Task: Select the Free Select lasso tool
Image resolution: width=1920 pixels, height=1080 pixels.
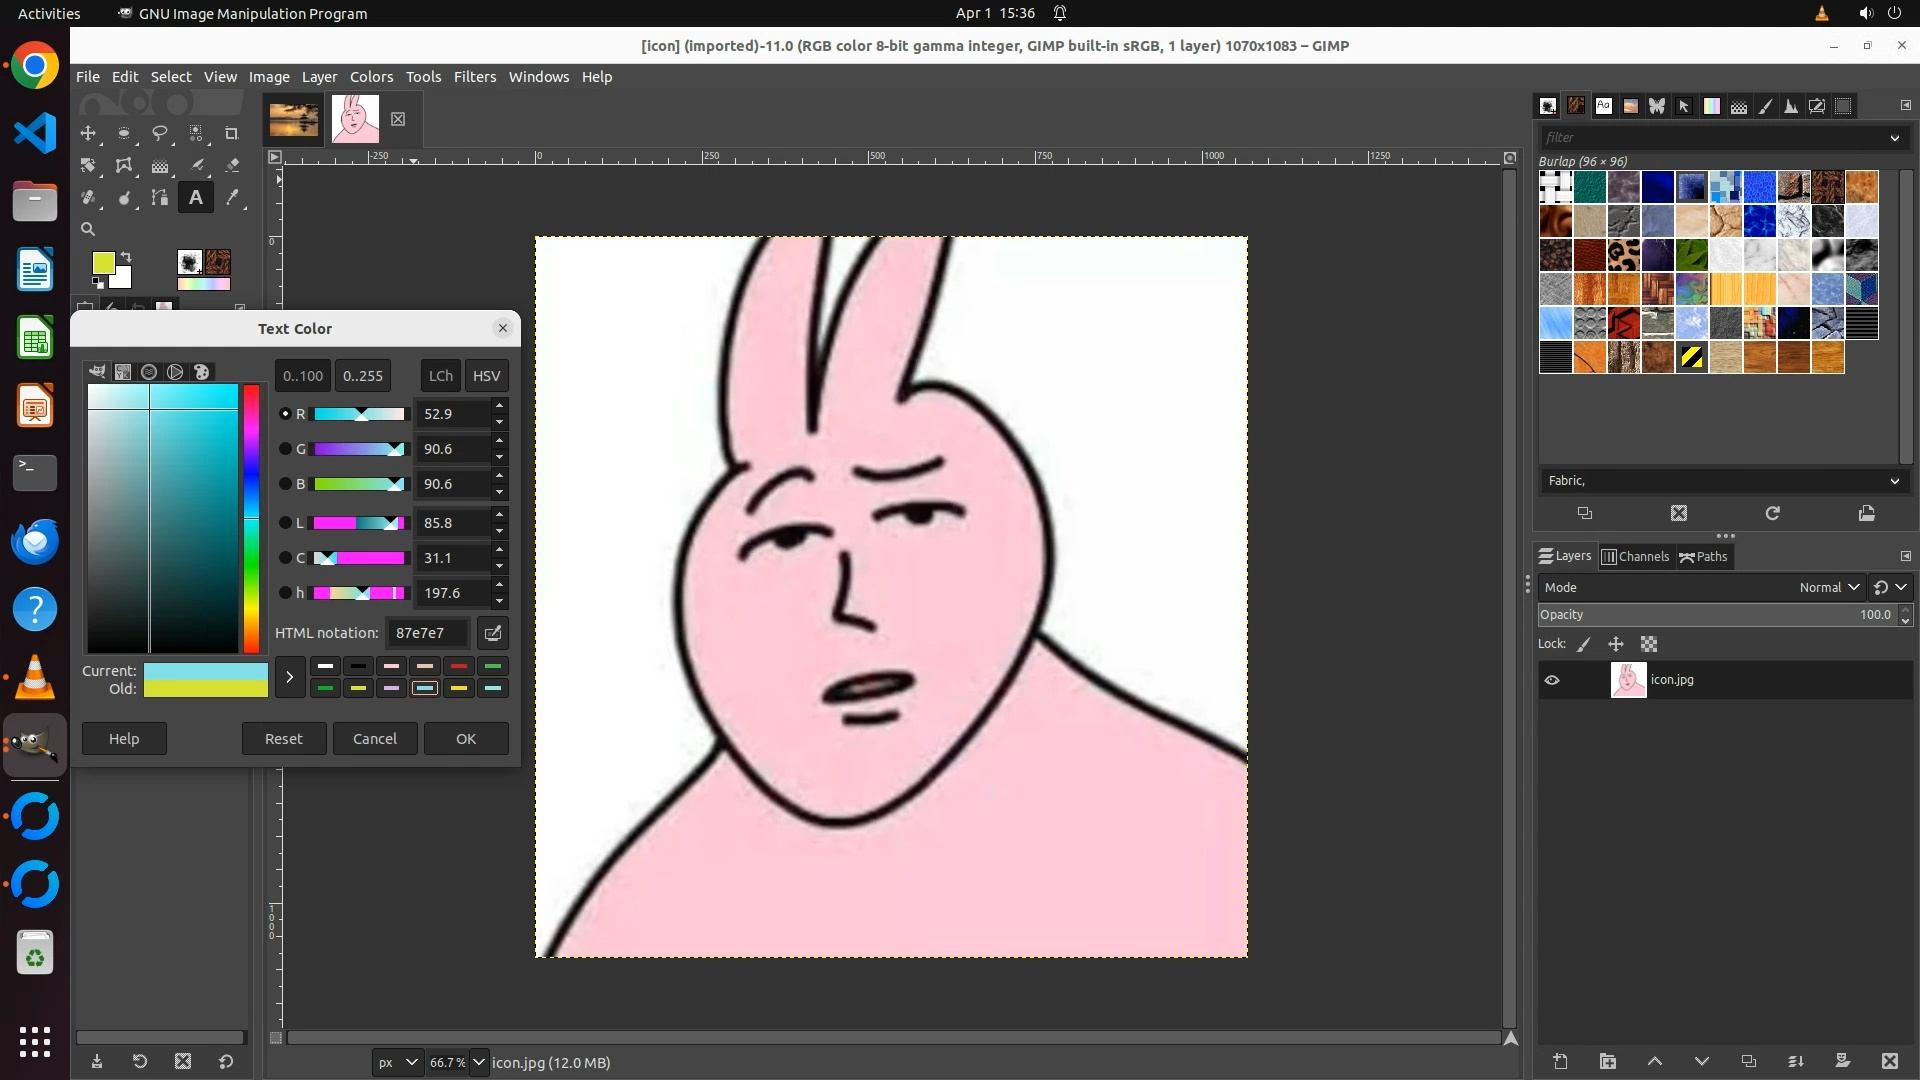Action: click(160, 133)
